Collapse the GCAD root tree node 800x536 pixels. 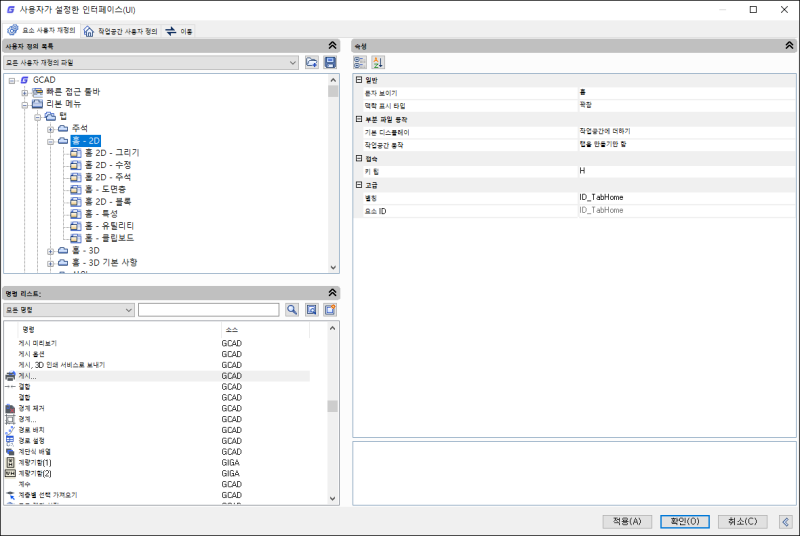tap(12, 81)
